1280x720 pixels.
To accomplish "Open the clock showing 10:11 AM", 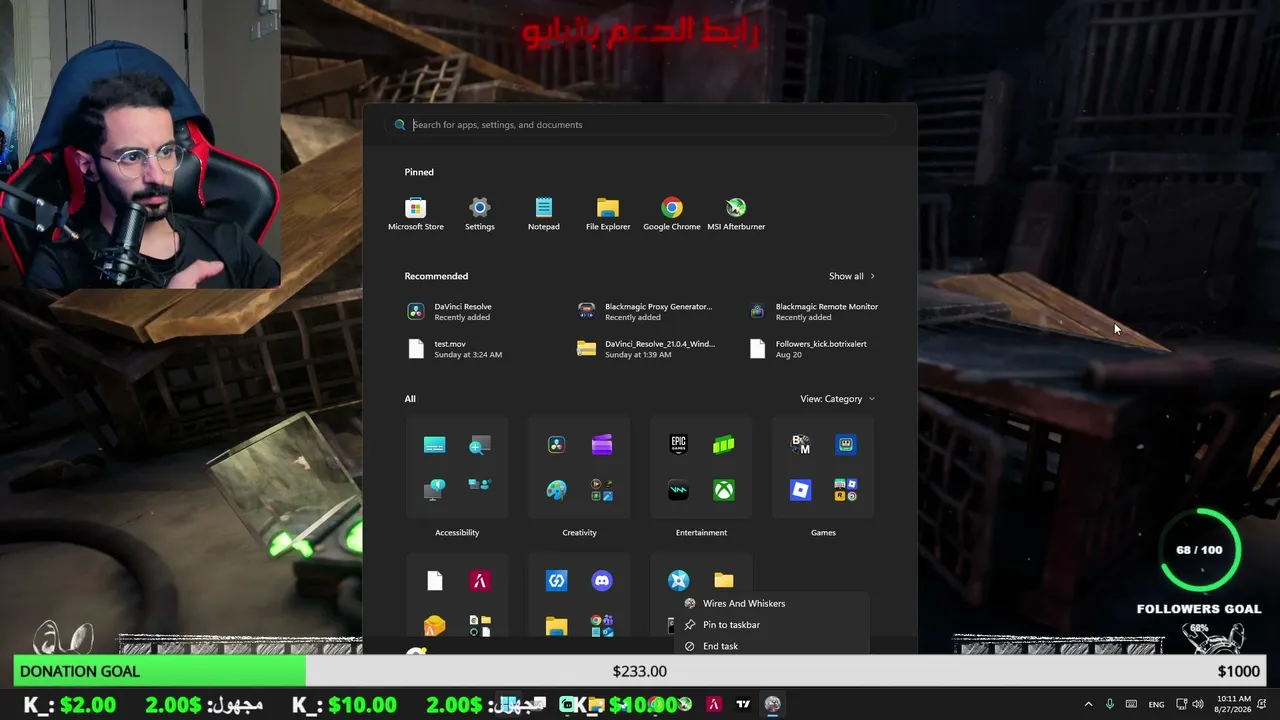I will (x=1234, y=704).
